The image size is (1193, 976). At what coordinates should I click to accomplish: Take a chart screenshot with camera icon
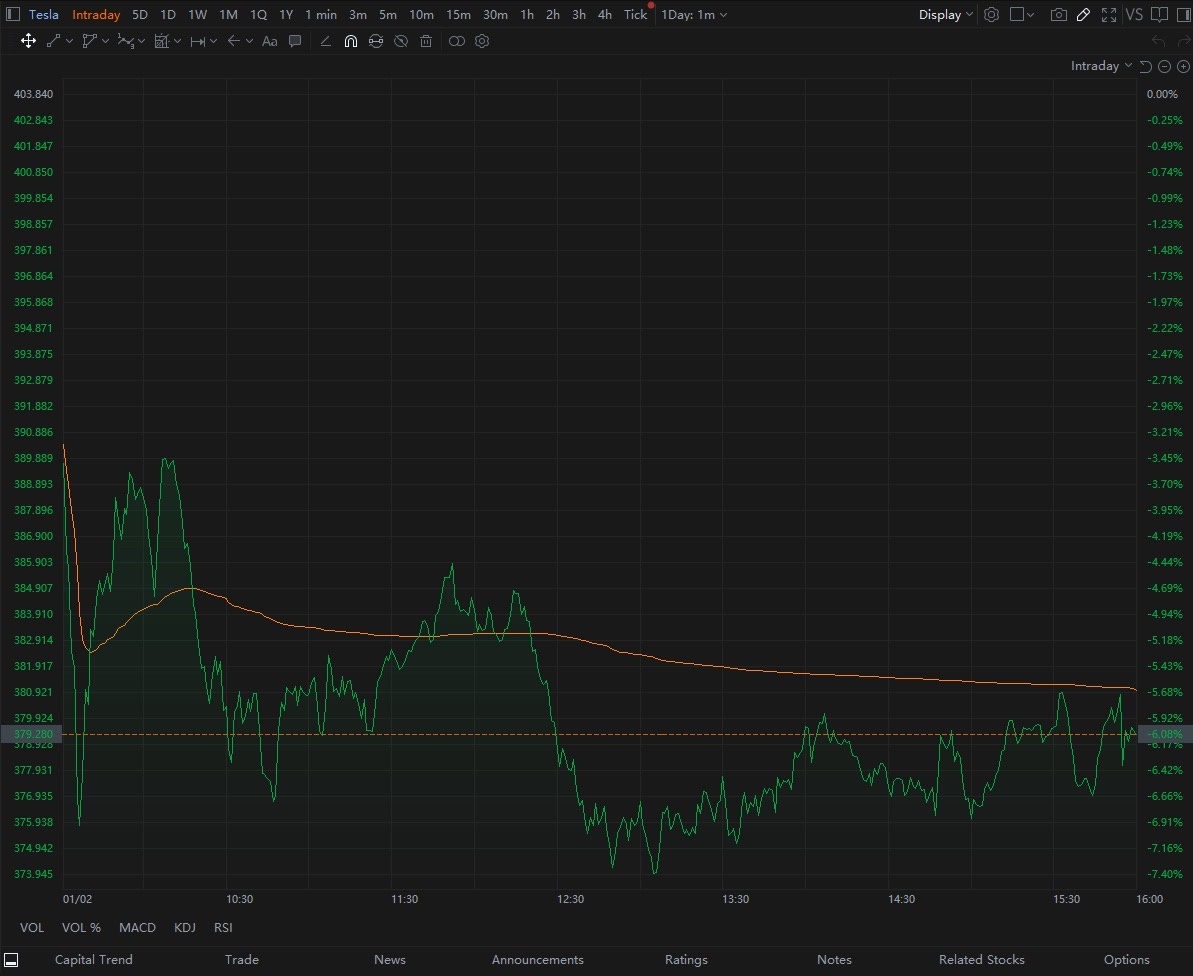tap(1058, 14)
